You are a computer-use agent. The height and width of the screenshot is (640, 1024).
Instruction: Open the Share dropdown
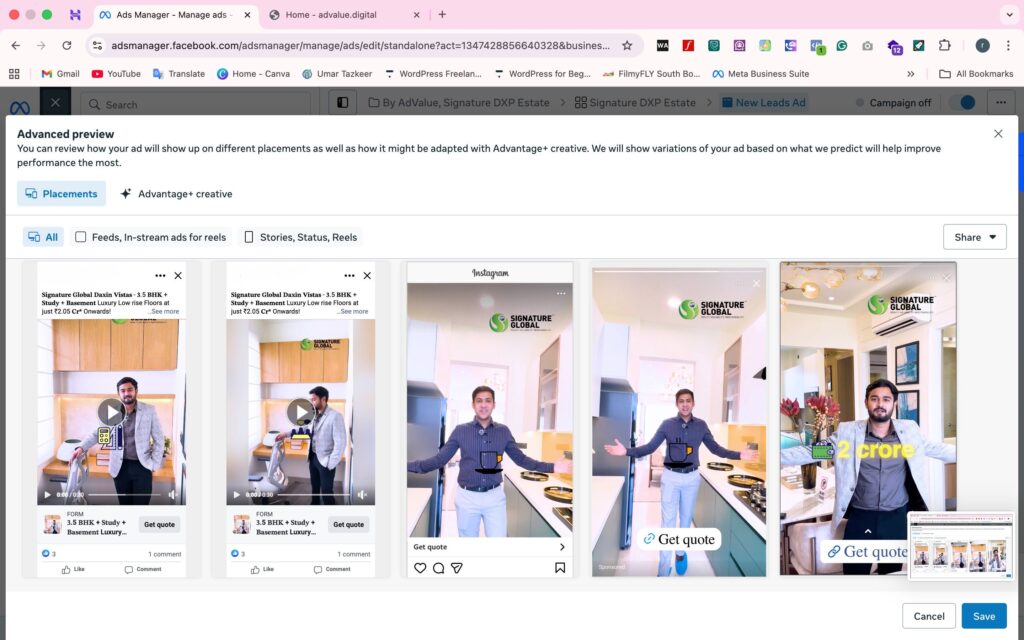(974, 237)
